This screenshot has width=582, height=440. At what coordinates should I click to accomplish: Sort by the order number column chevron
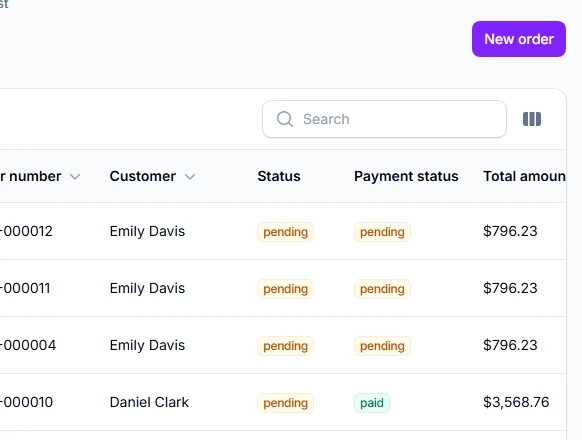[x=75, y=177]
